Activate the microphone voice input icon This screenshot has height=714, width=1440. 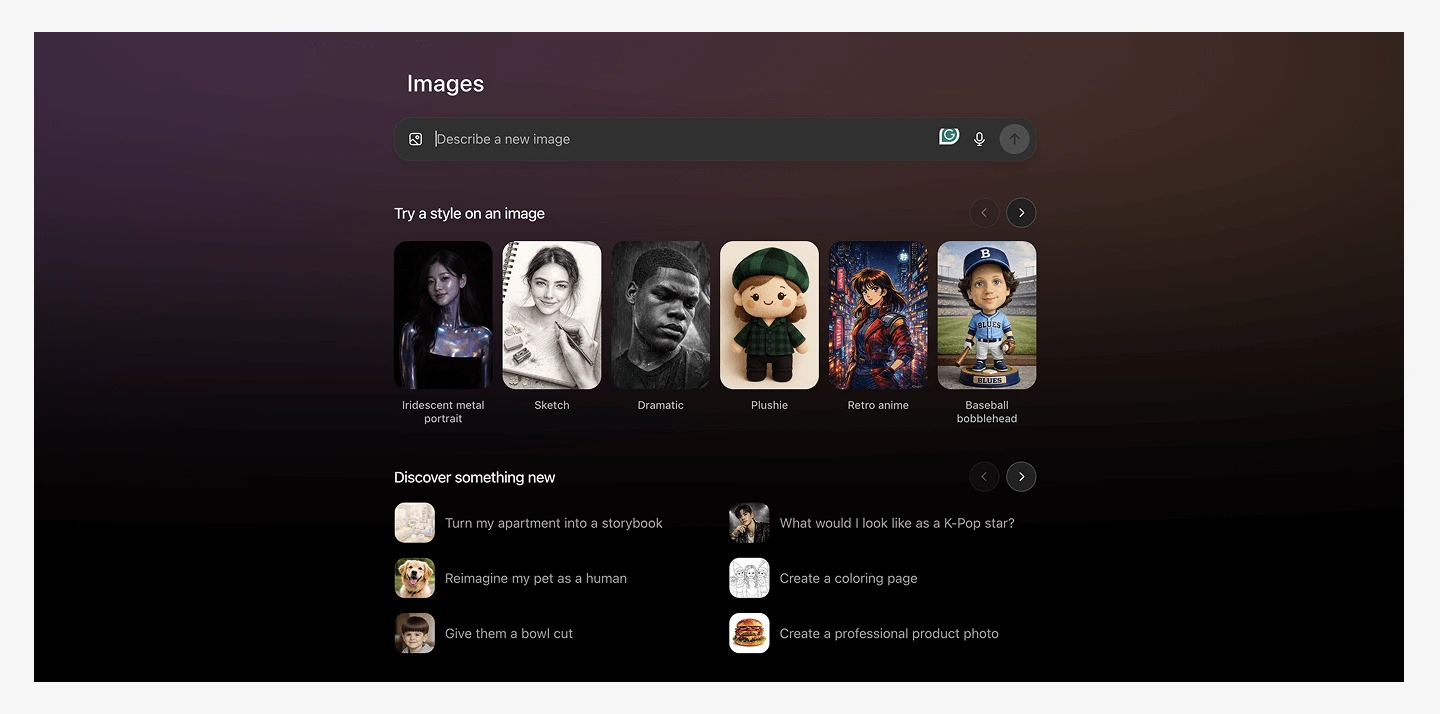980,139
